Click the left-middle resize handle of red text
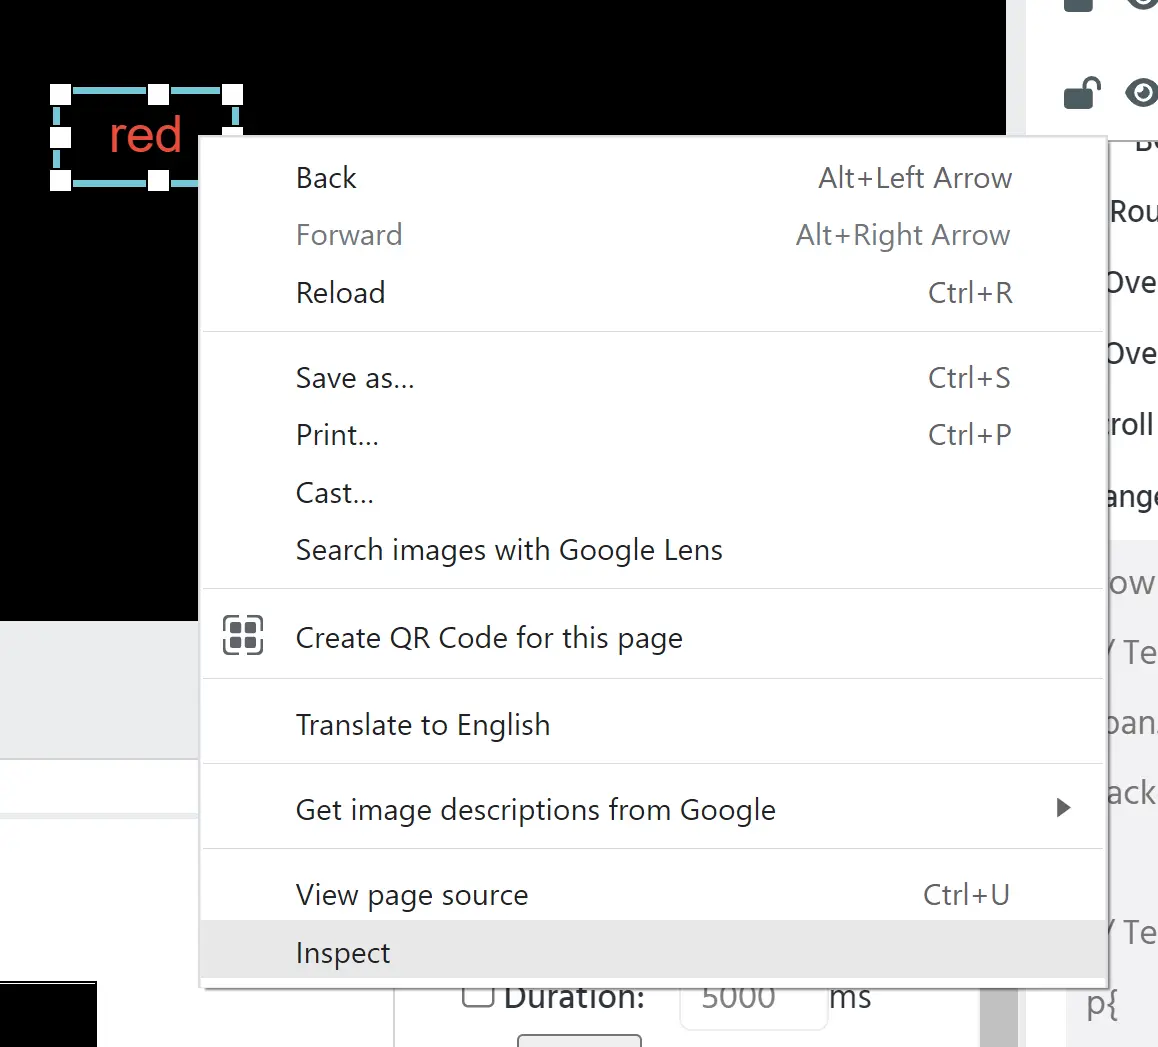The image size is (1158, 1047). point(61,136)
